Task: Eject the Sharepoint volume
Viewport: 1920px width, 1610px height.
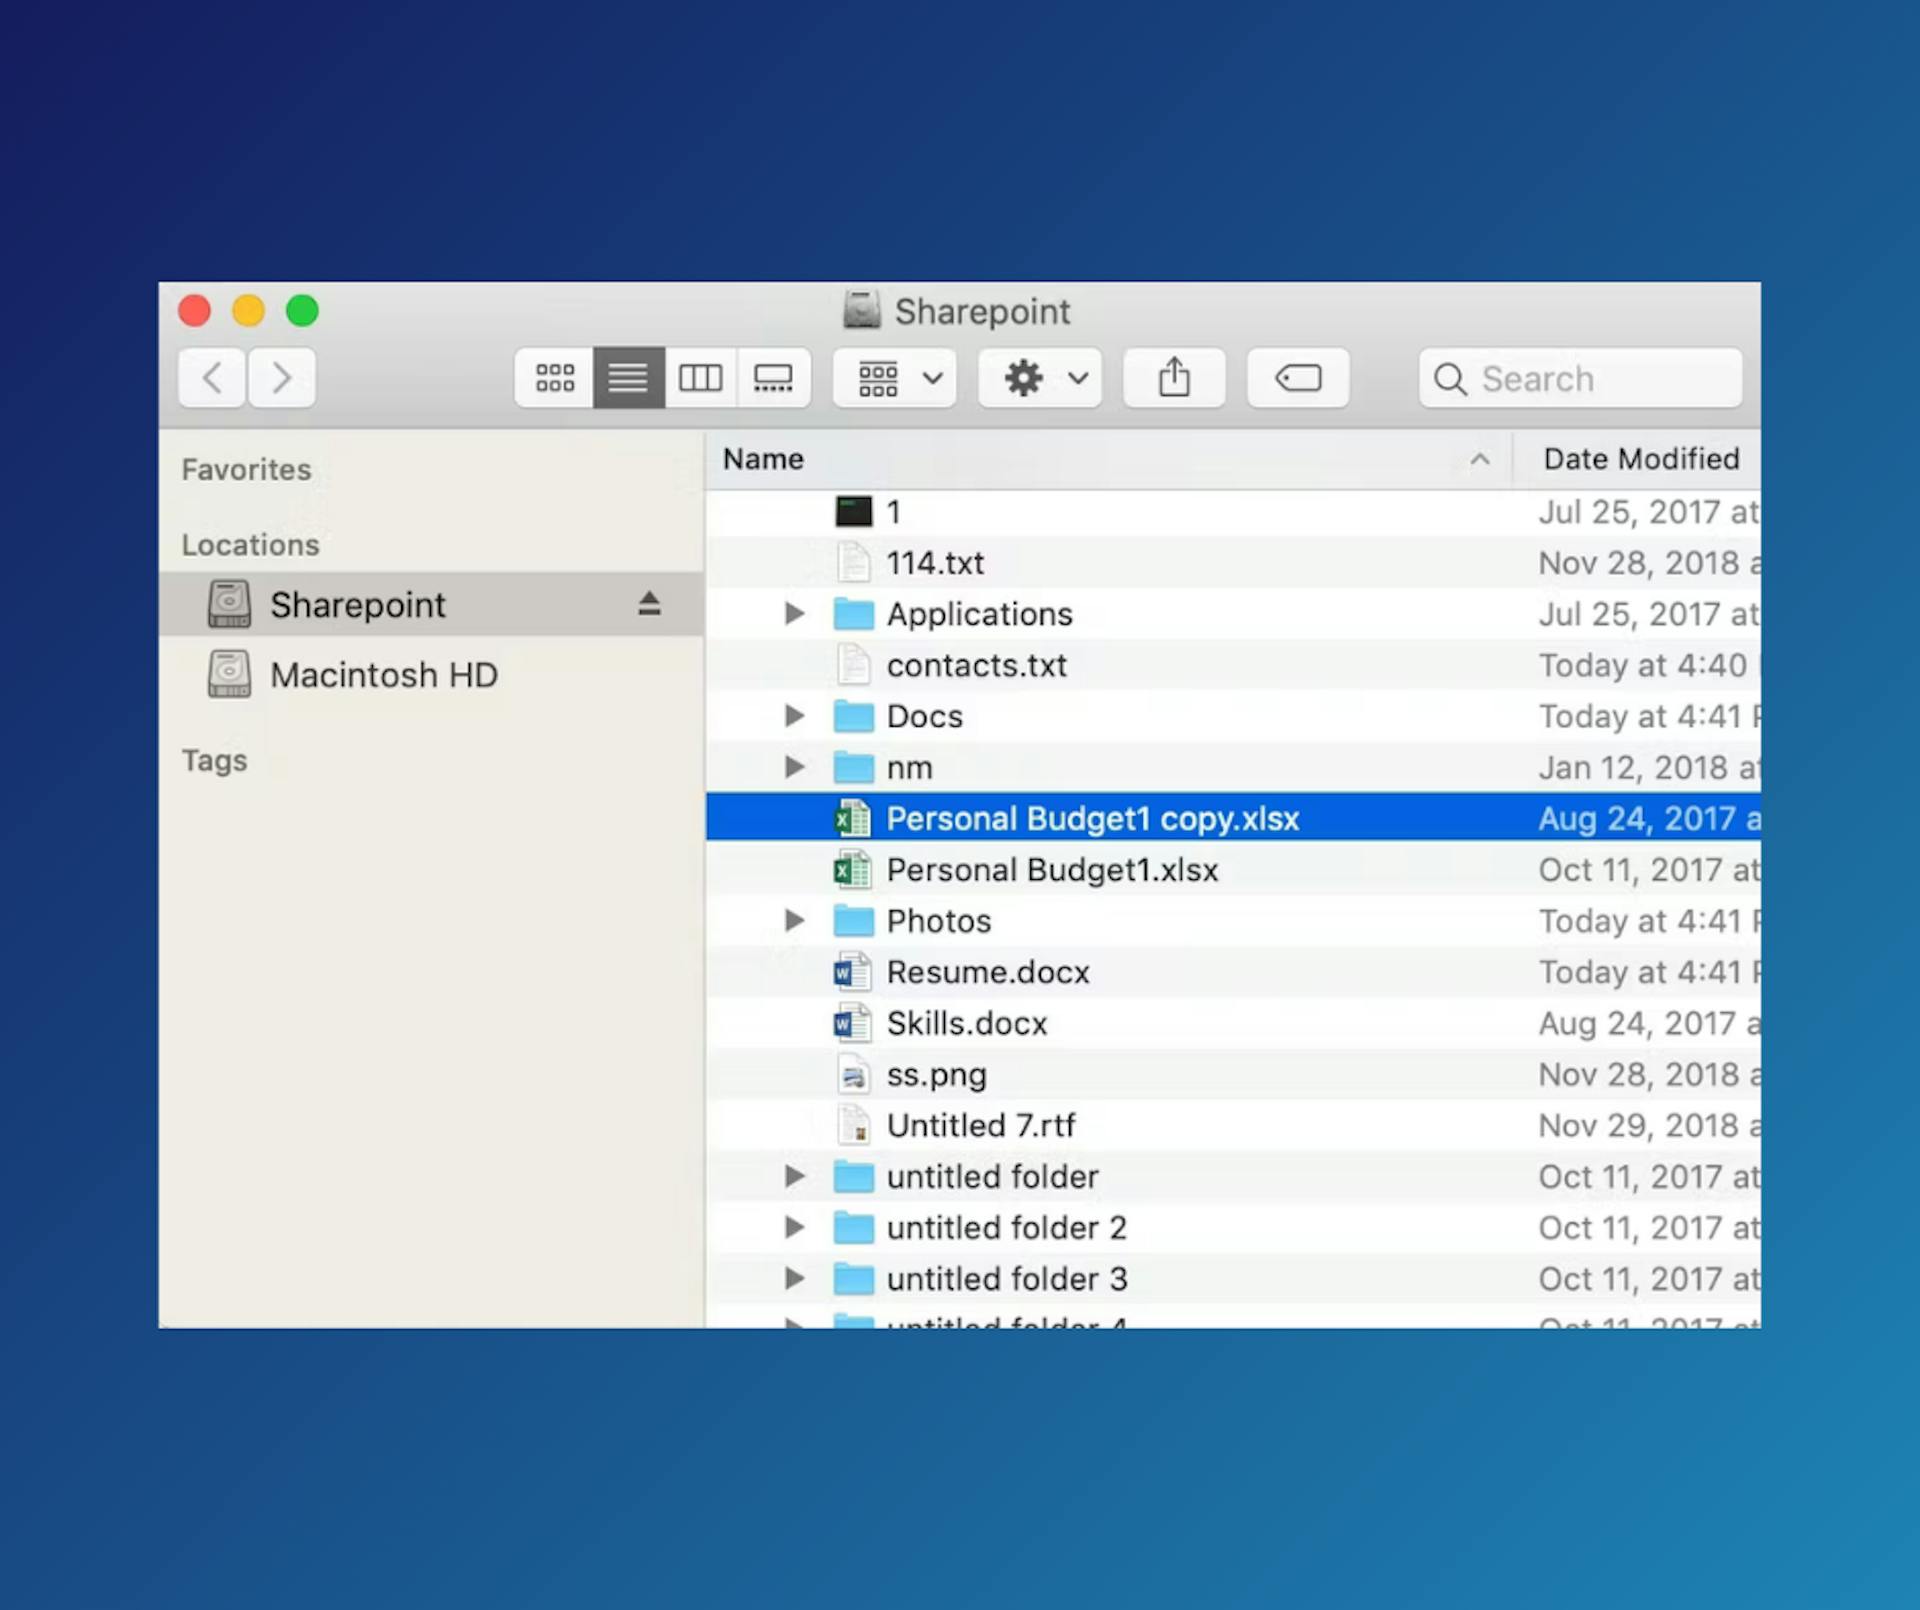Action: pos(649,604)
